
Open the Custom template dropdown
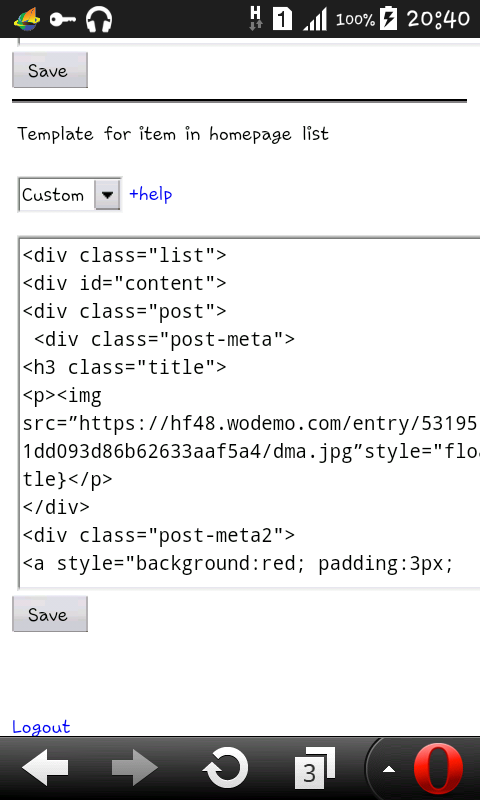(x=70, y=194)
